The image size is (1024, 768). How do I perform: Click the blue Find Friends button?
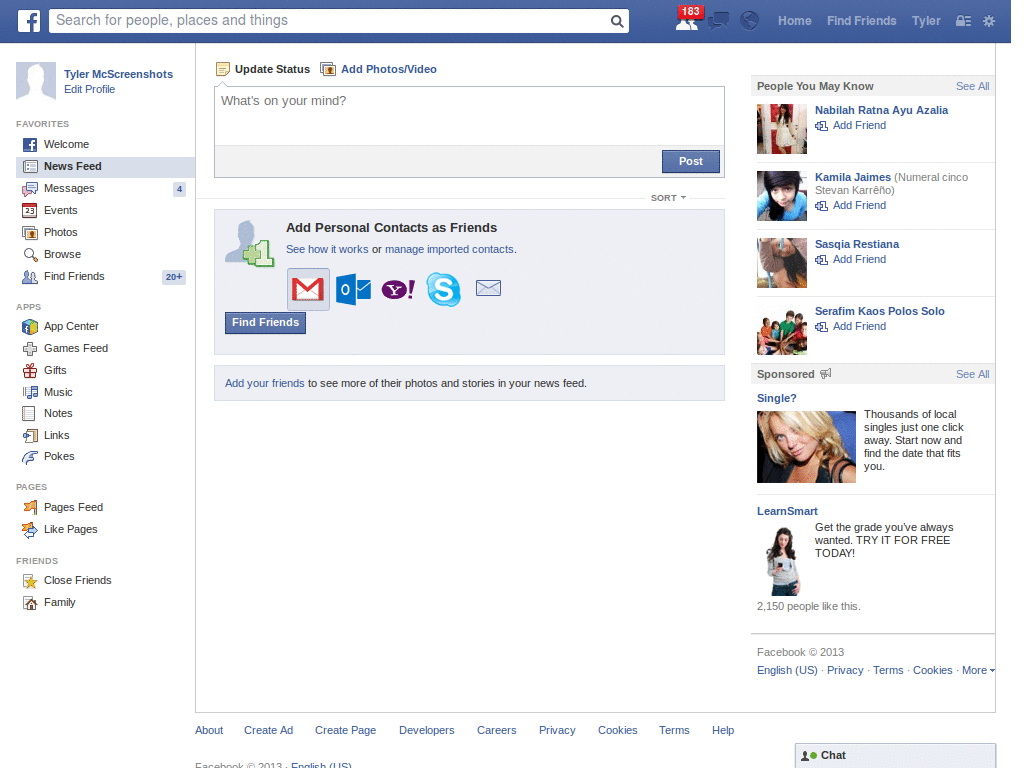point(265,323)
